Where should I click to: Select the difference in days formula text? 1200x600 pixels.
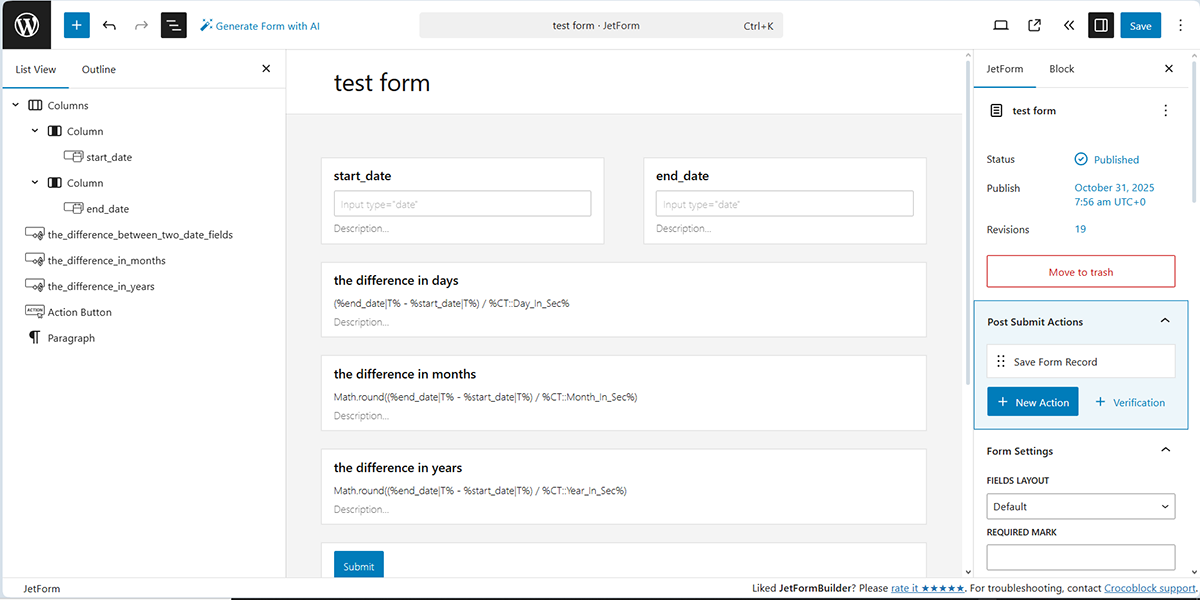coord(451,303)
